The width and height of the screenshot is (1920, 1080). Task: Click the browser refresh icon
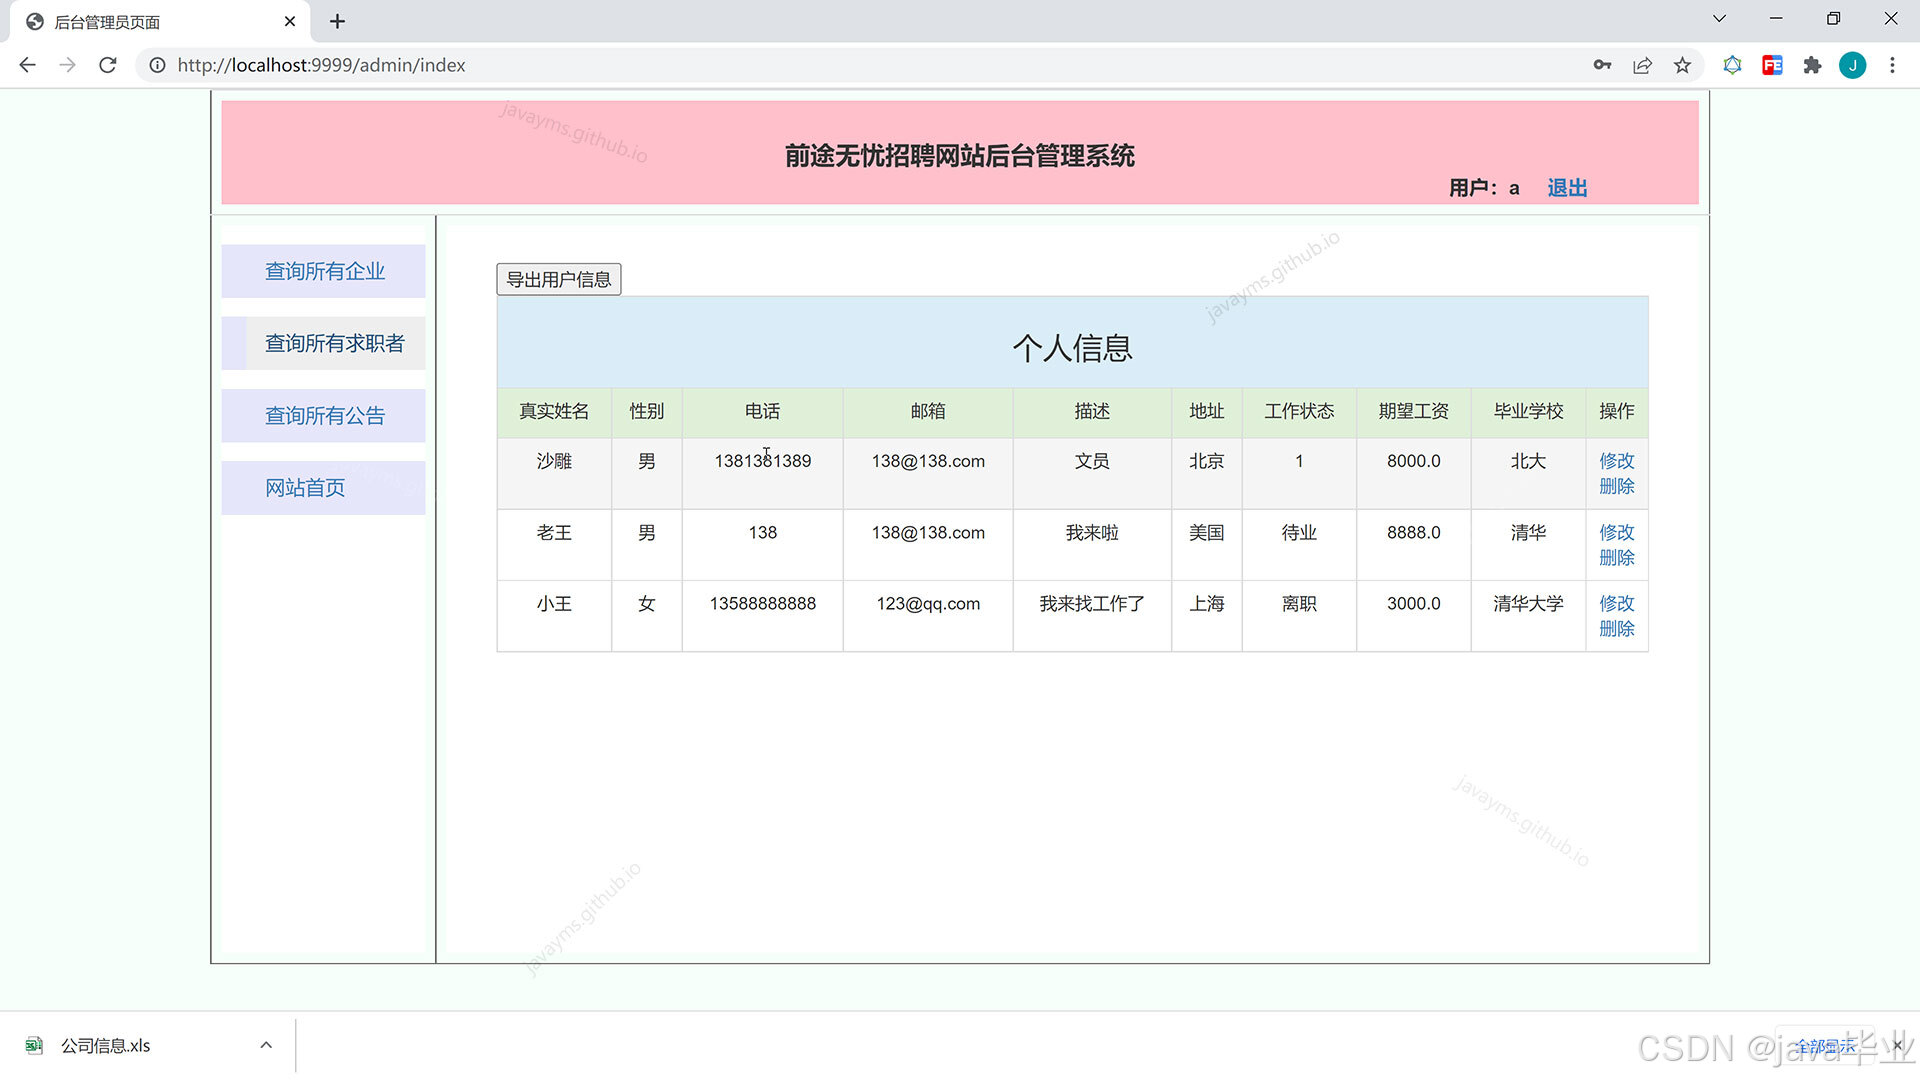[107, 65]
